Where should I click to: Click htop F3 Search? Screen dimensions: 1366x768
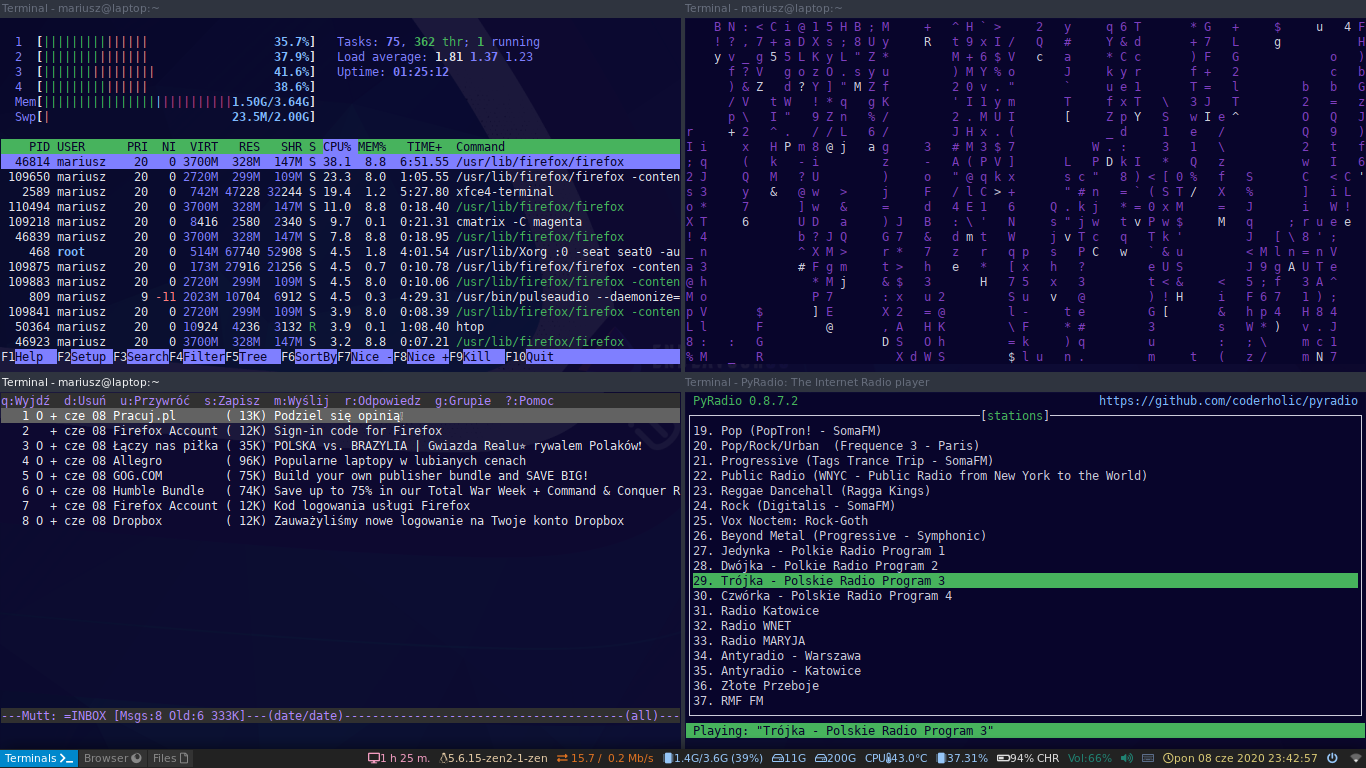click(x=141, y=357)
